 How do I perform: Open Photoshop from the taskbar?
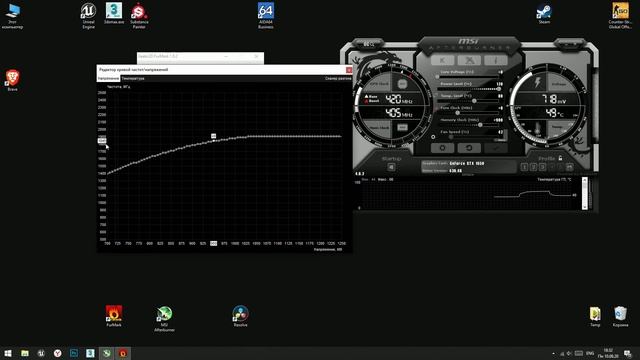[74, 353]
